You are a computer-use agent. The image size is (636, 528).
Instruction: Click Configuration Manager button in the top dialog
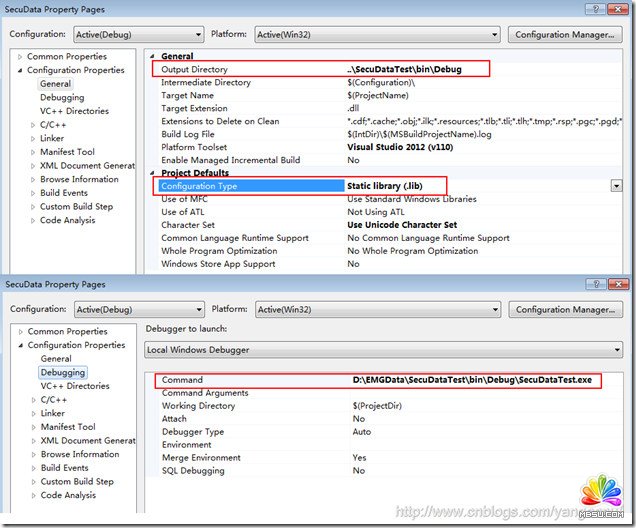pos(564,35)
